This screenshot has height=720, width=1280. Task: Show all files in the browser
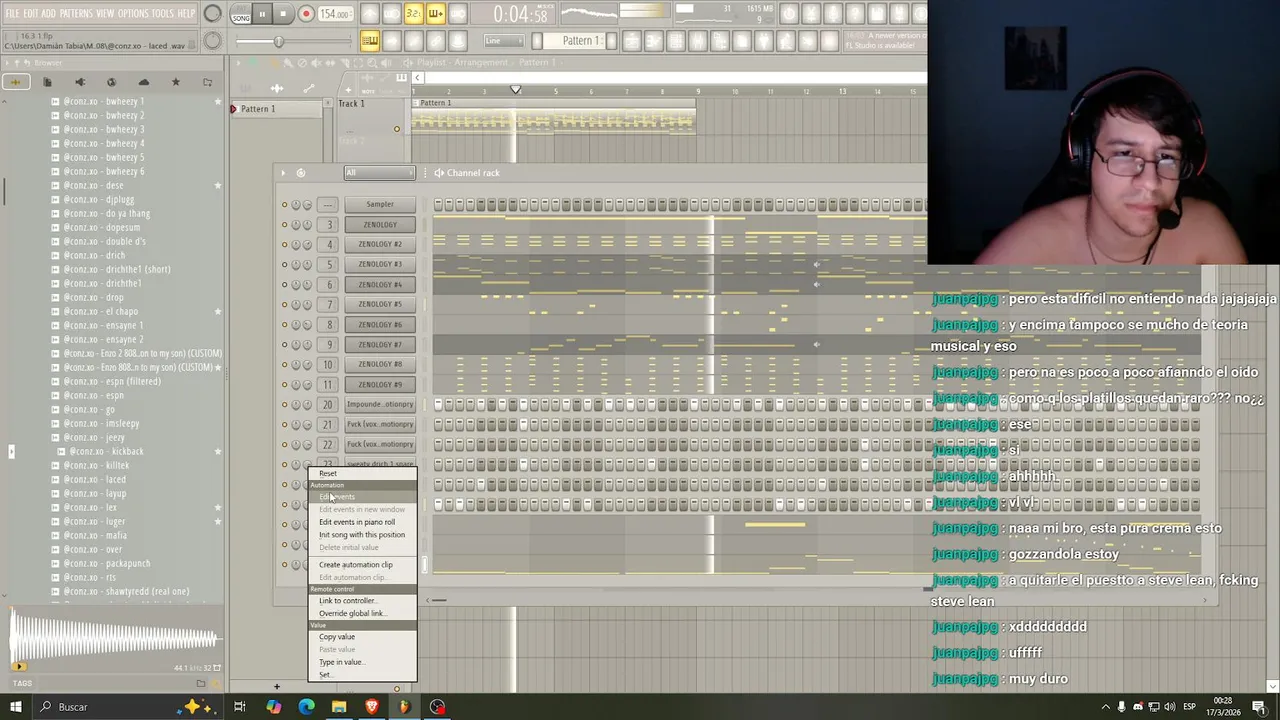point(15,82)
